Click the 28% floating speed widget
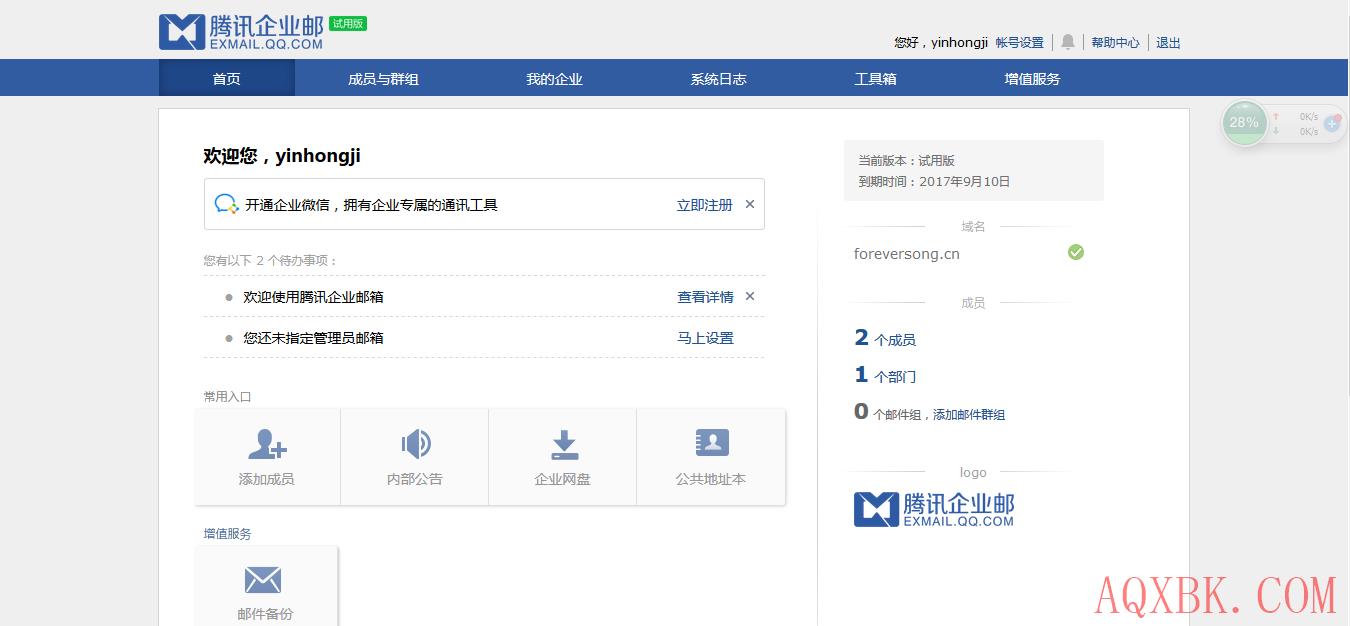 tap(1244, 123)
